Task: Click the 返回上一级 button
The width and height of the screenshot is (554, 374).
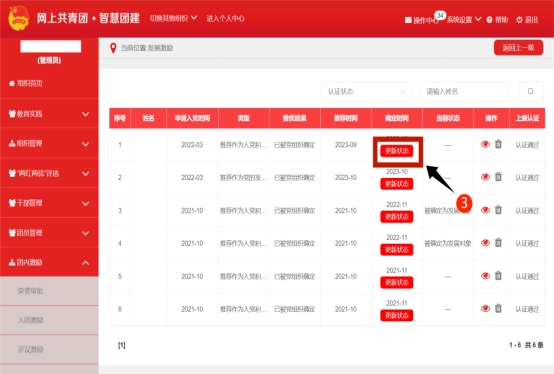Action: [x=518, y=48]
